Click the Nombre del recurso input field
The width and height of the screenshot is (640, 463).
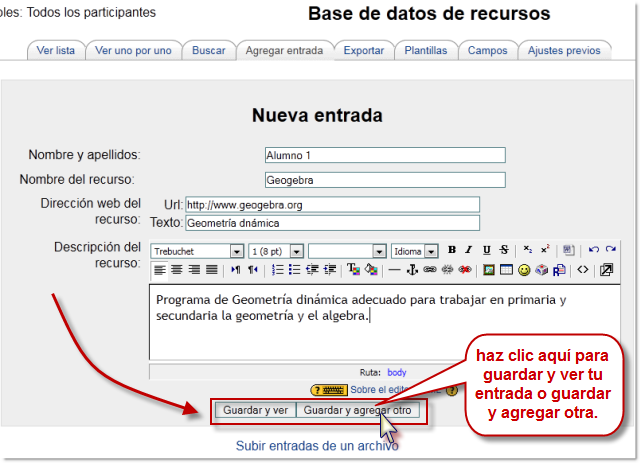click(x=384, y=181)
